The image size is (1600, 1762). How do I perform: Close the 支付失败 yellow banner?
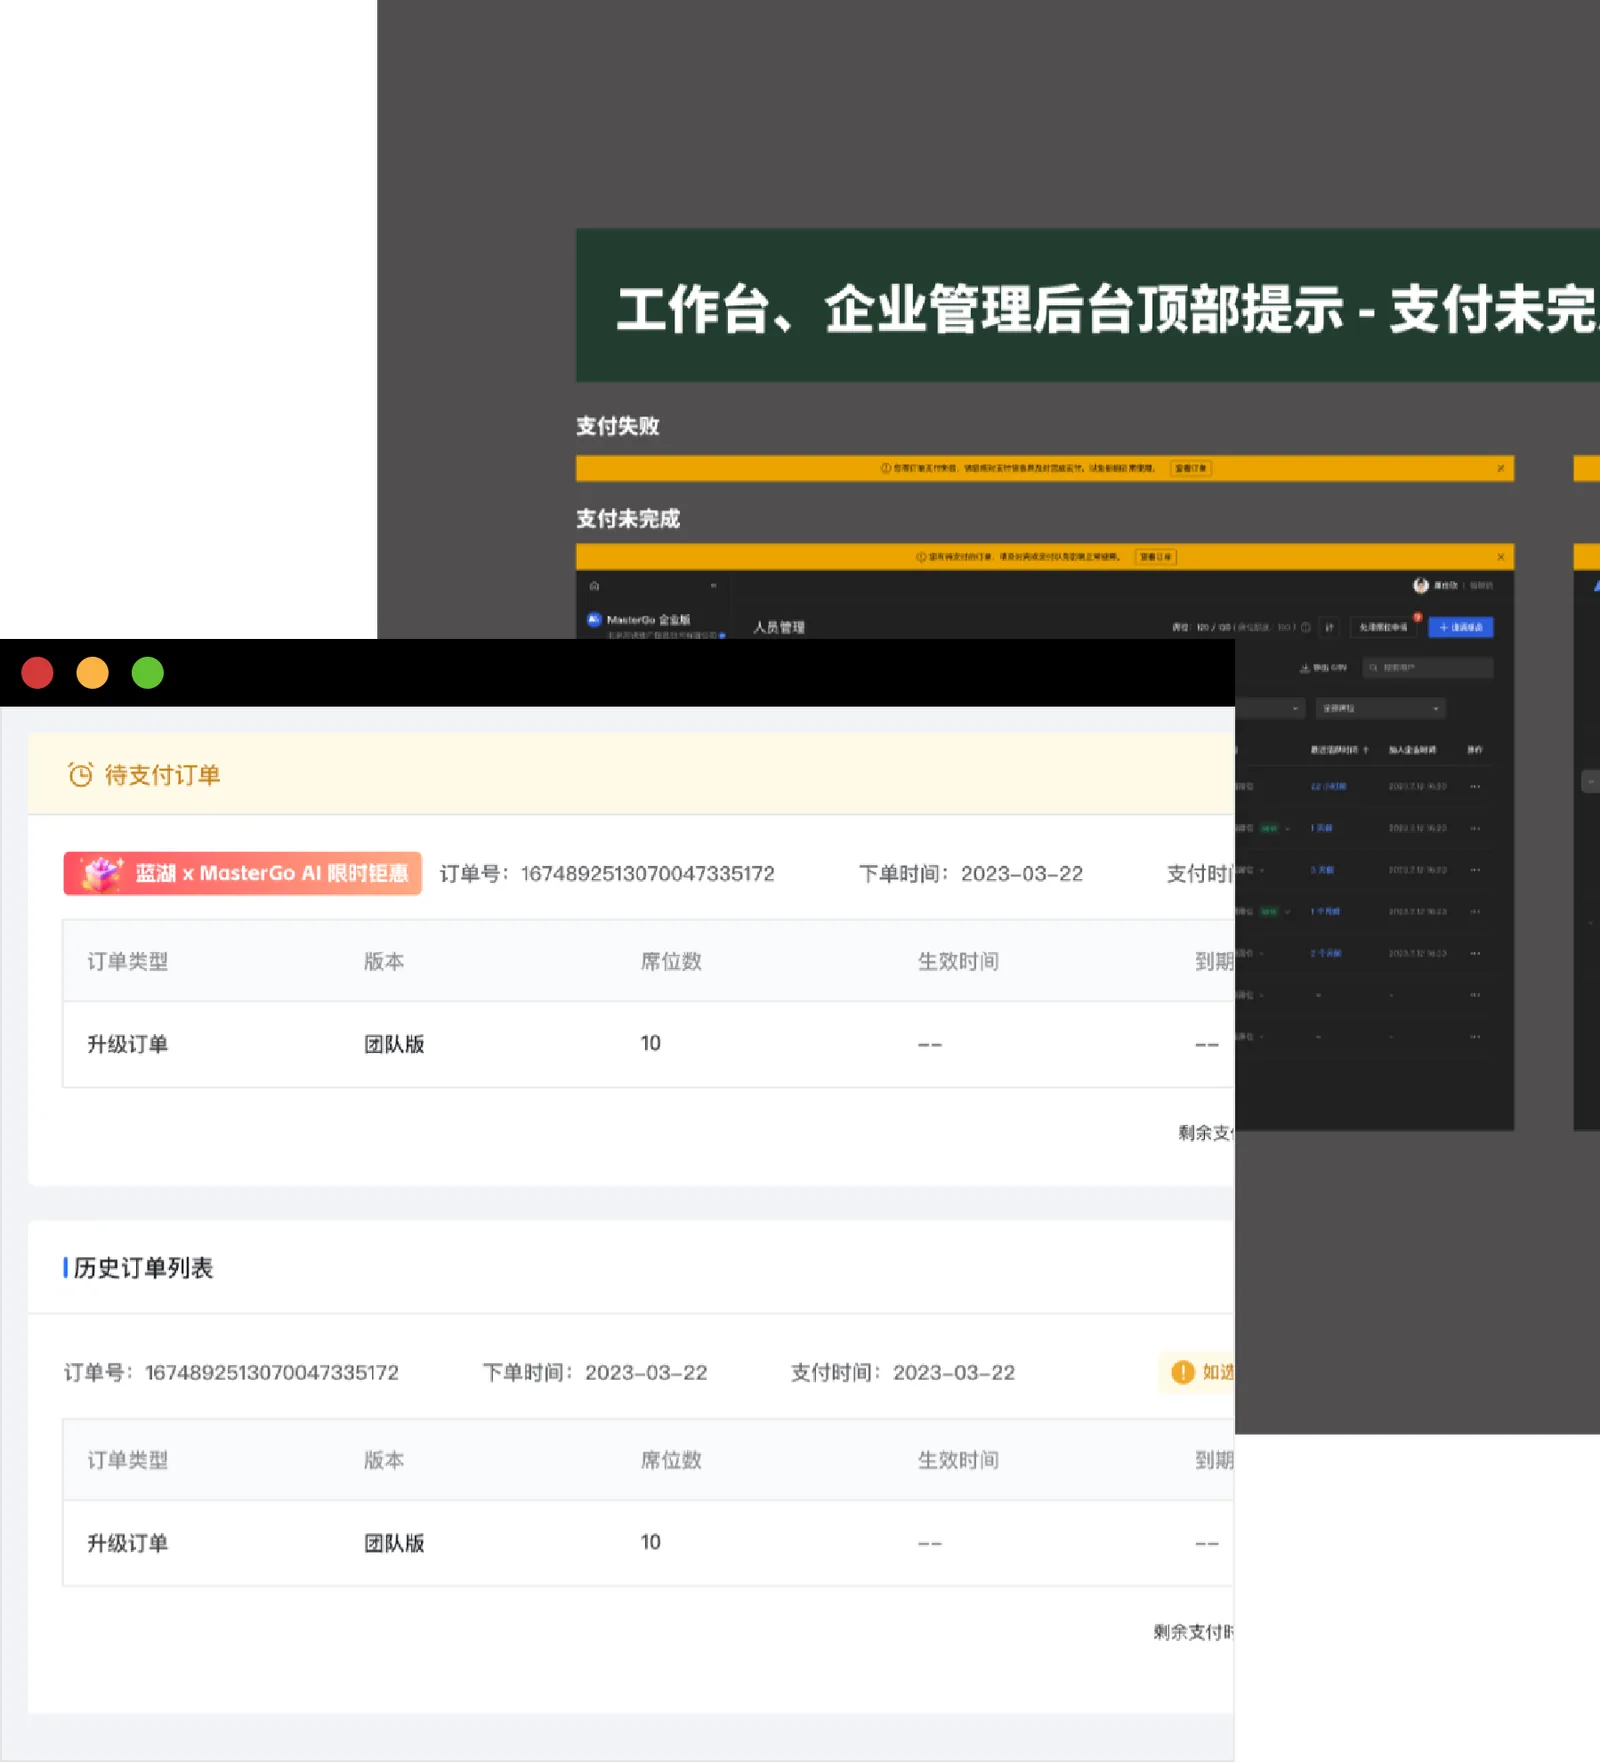[x=1500, y=468]
